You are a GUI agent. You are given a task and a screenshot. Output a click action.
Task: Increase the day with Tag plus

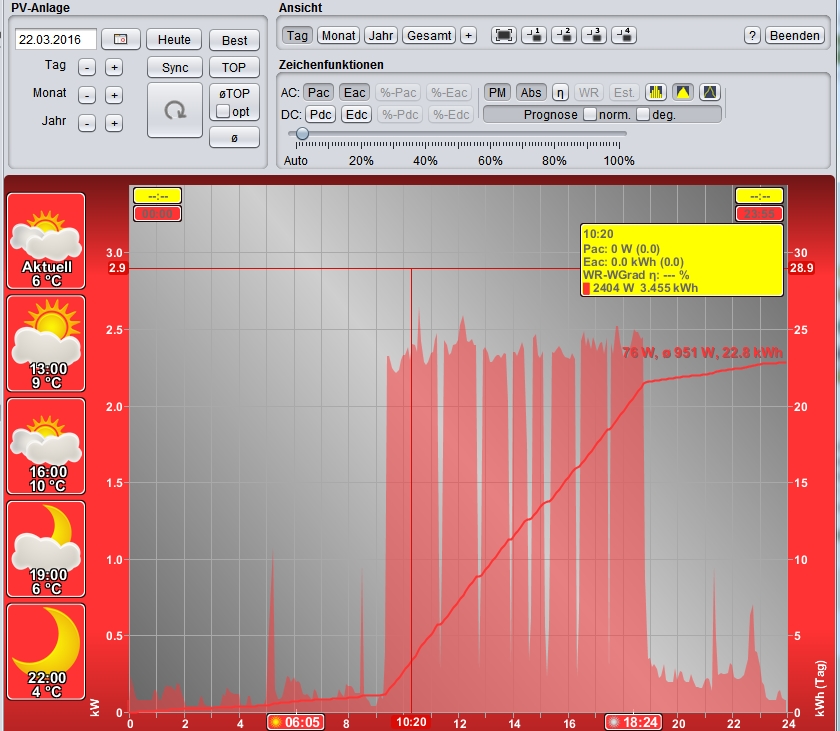coord(114,67)
